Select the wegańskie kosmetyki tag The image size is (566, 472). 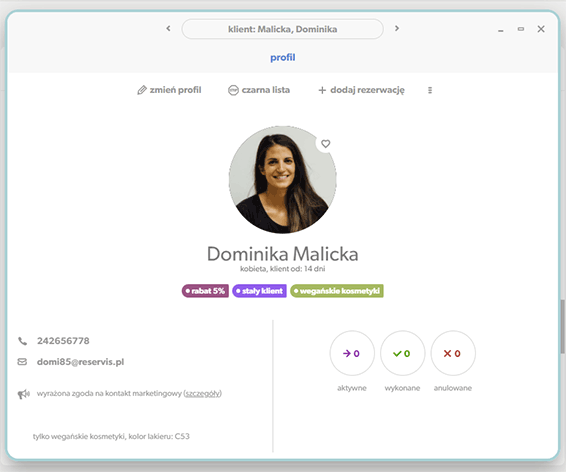[337, 291]
